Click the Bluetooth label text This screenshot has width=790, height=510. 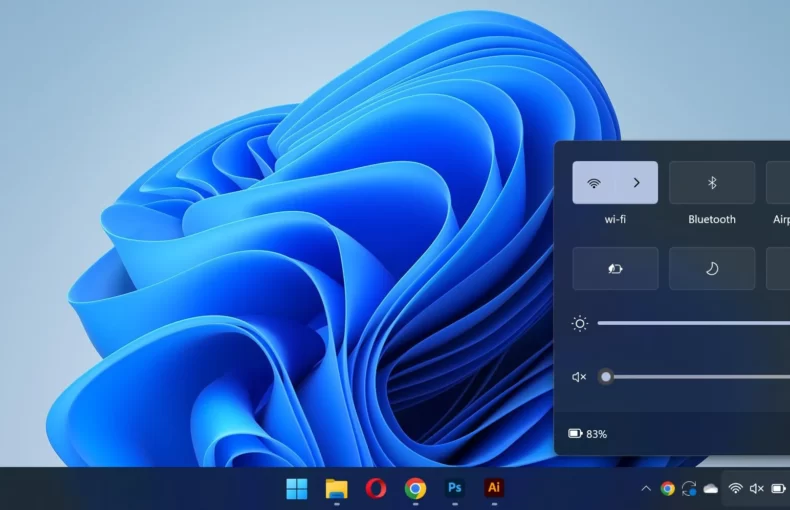(712, 219)
